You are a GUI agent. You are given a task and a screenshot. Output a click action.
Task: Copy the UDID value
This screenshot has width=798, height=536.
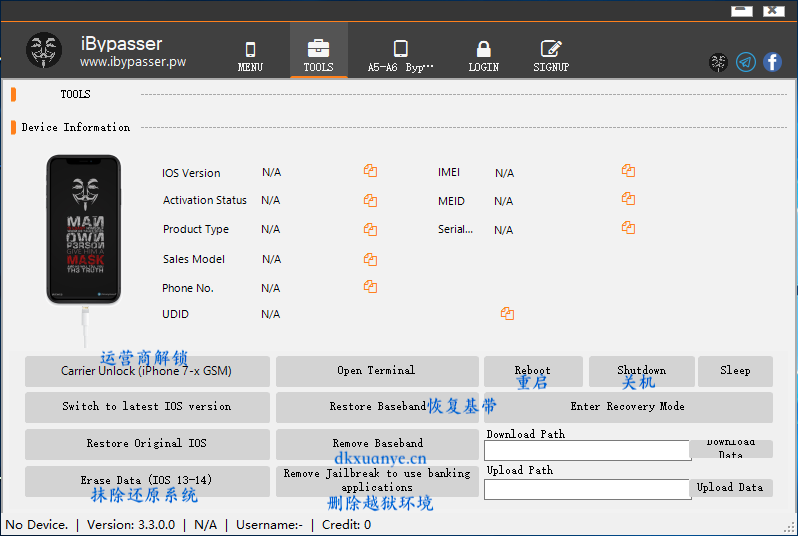pos(507,314)
